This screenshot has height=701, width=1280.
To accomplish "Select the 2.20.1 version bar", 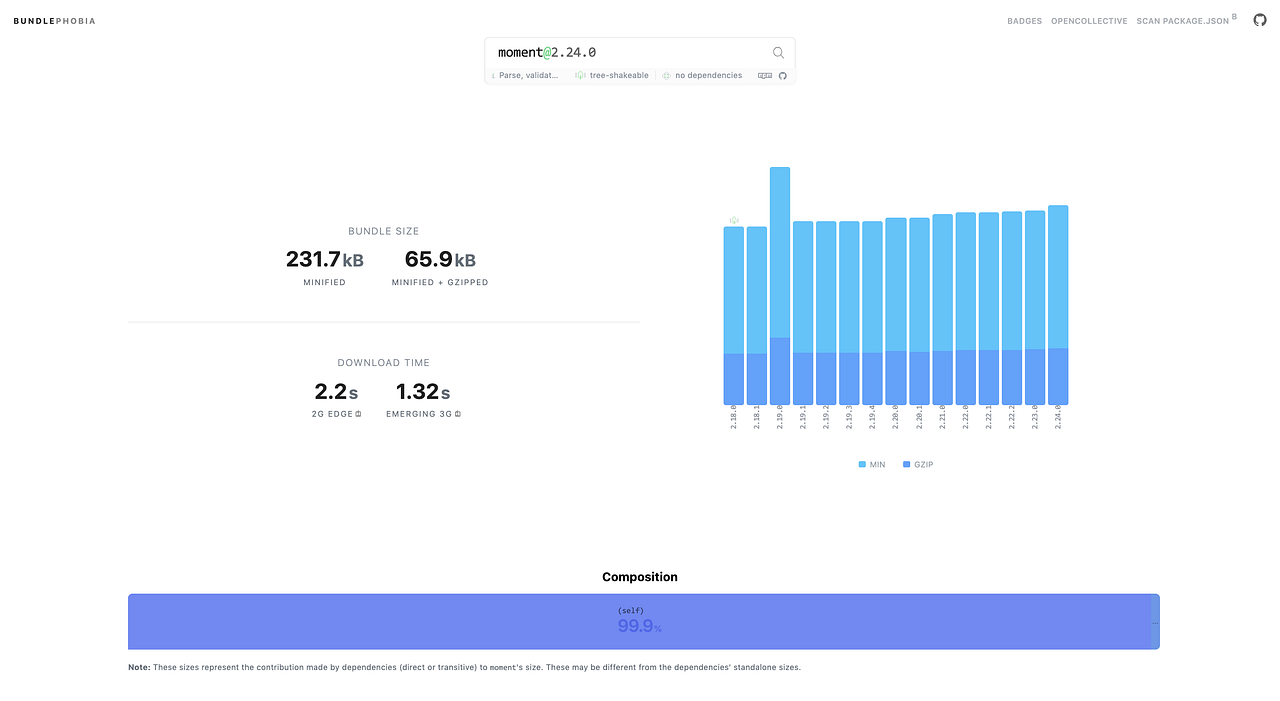I will coord(919,311).
